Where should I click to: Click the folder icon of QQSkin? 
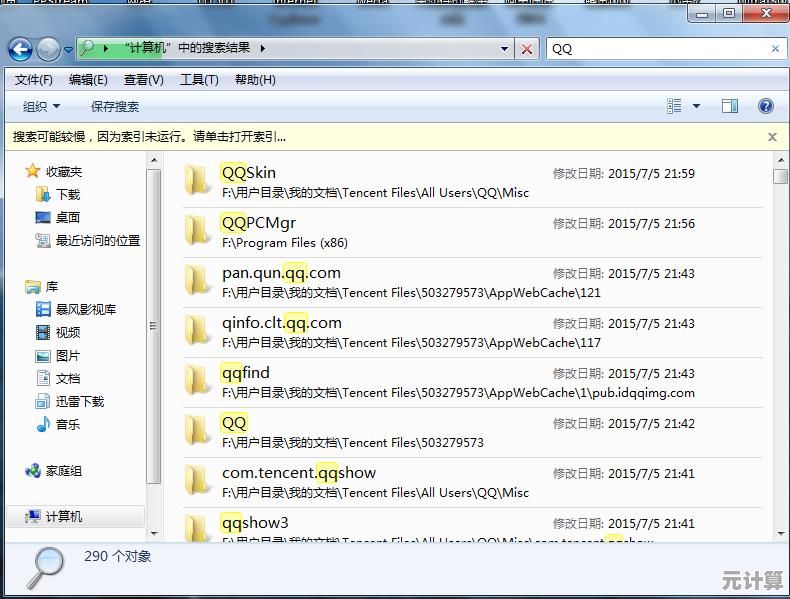[x=196, y=179]
